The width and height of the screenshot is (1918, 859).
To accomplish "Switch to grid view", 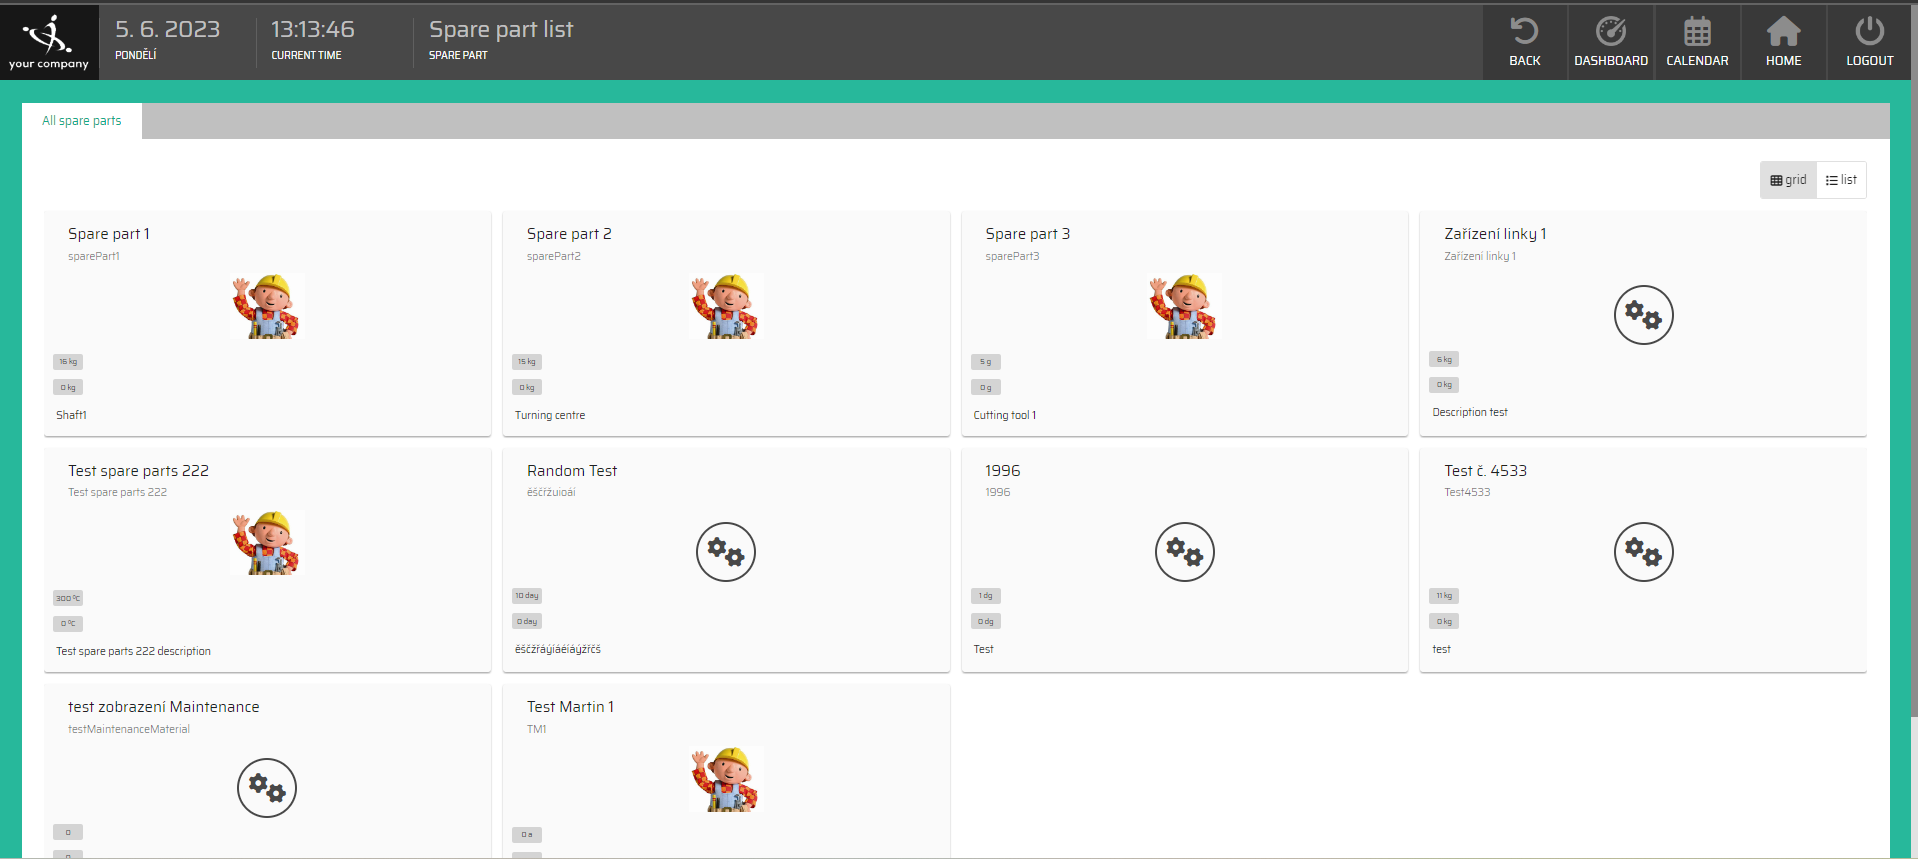I will [x=1788, y=180].
